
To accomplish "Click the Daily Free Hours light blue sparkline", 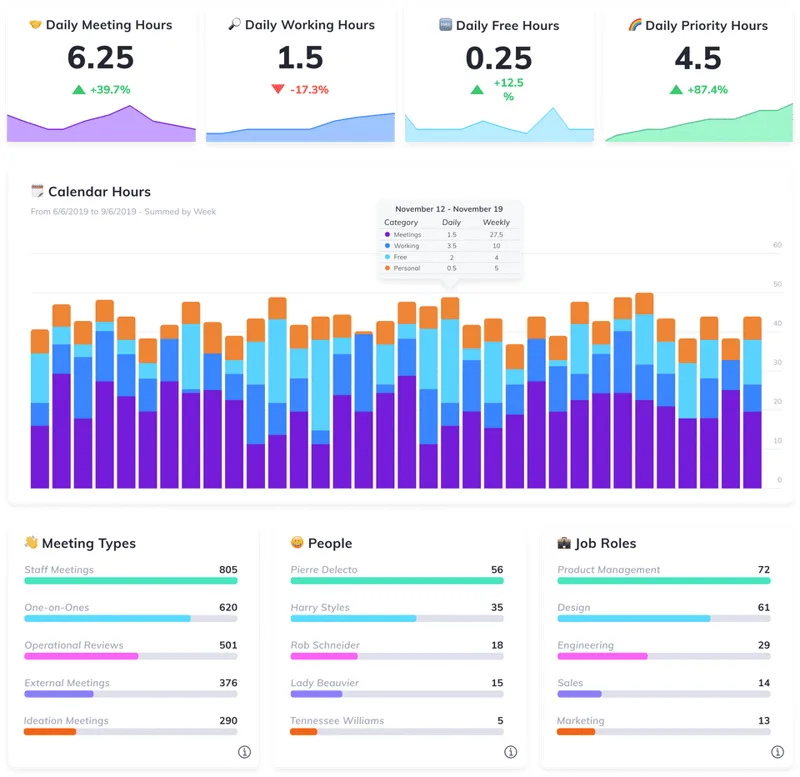I will (499, 124).
